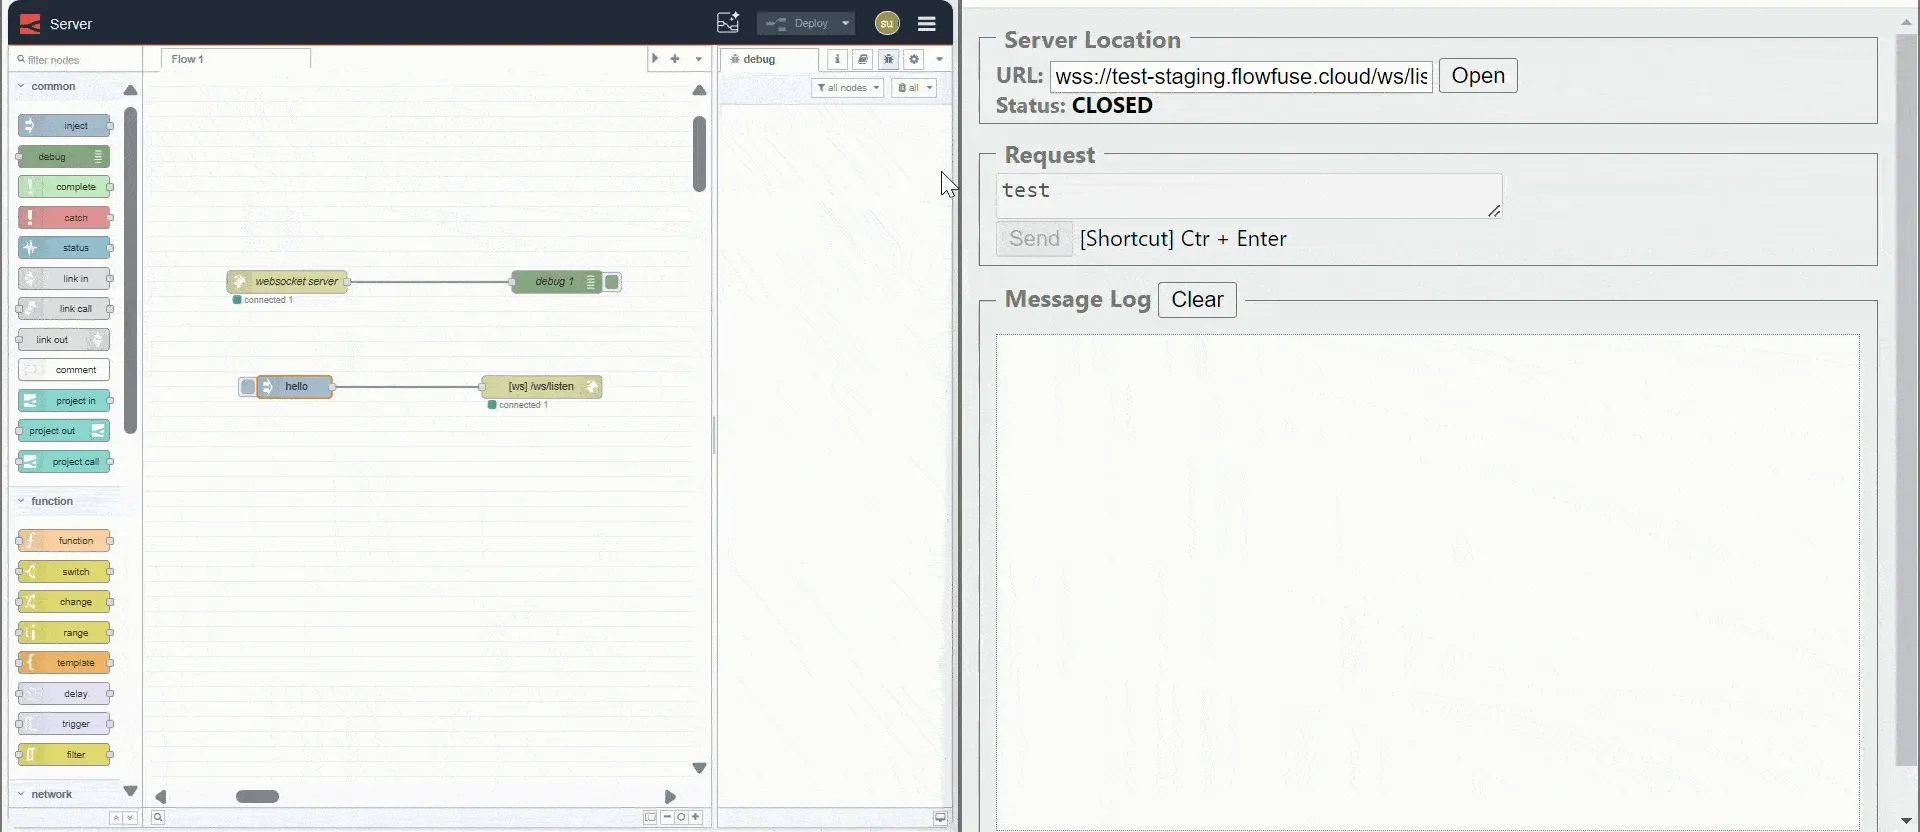The height and width of the screenshot is (832, 1920).
Task: Open the user avatar menu
Action: click(x=886, y=23)
